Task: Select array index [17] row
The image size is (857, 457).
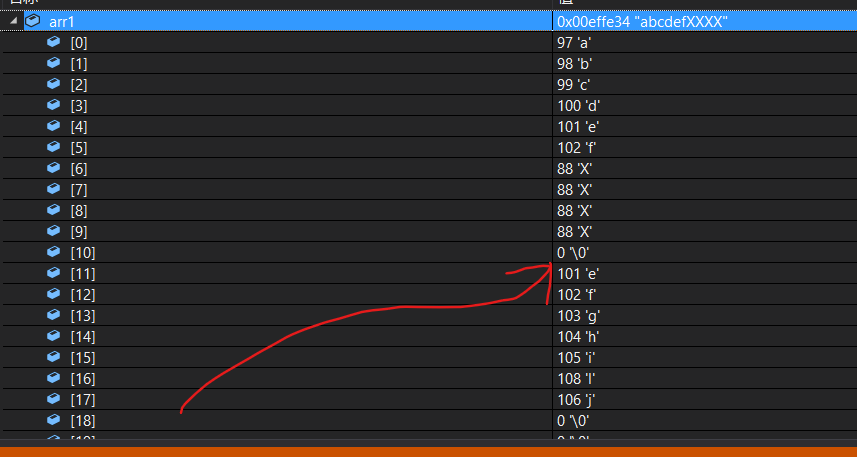Action: [x=428, y=399]
